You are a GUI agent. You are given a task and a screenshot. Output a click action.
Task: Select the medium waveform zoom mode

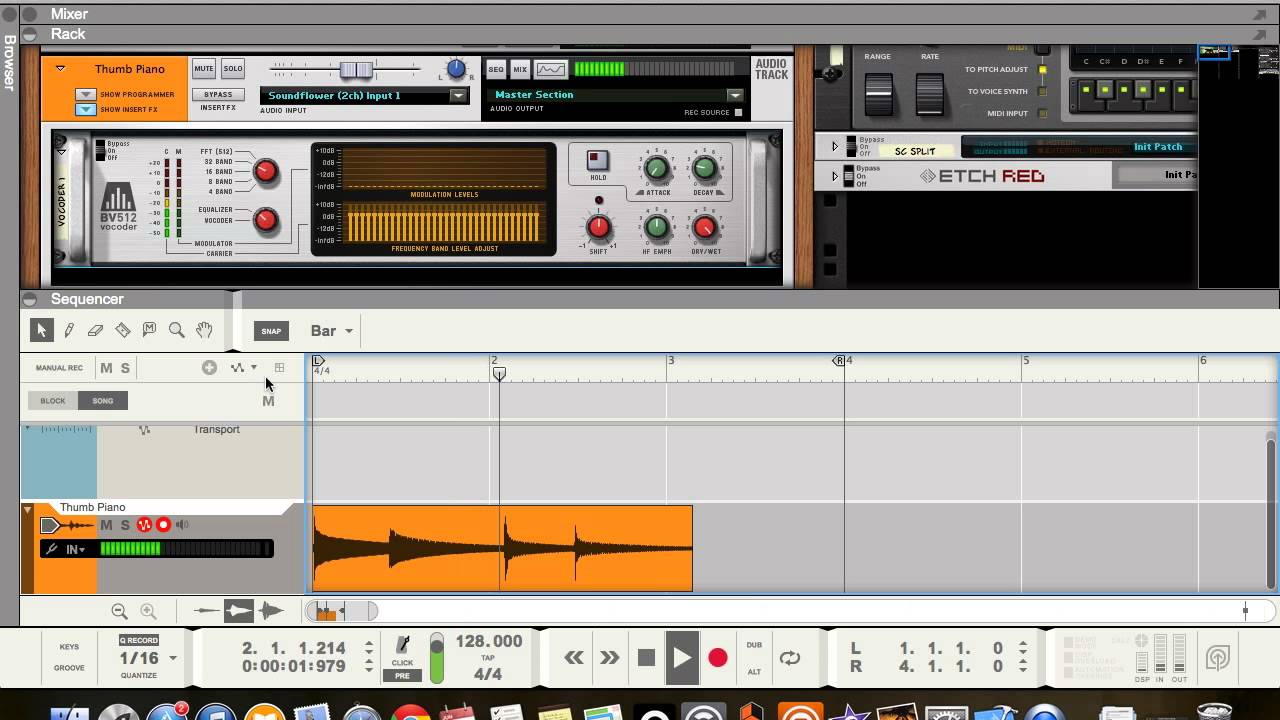pyautogui.click(x=238, y=611)
